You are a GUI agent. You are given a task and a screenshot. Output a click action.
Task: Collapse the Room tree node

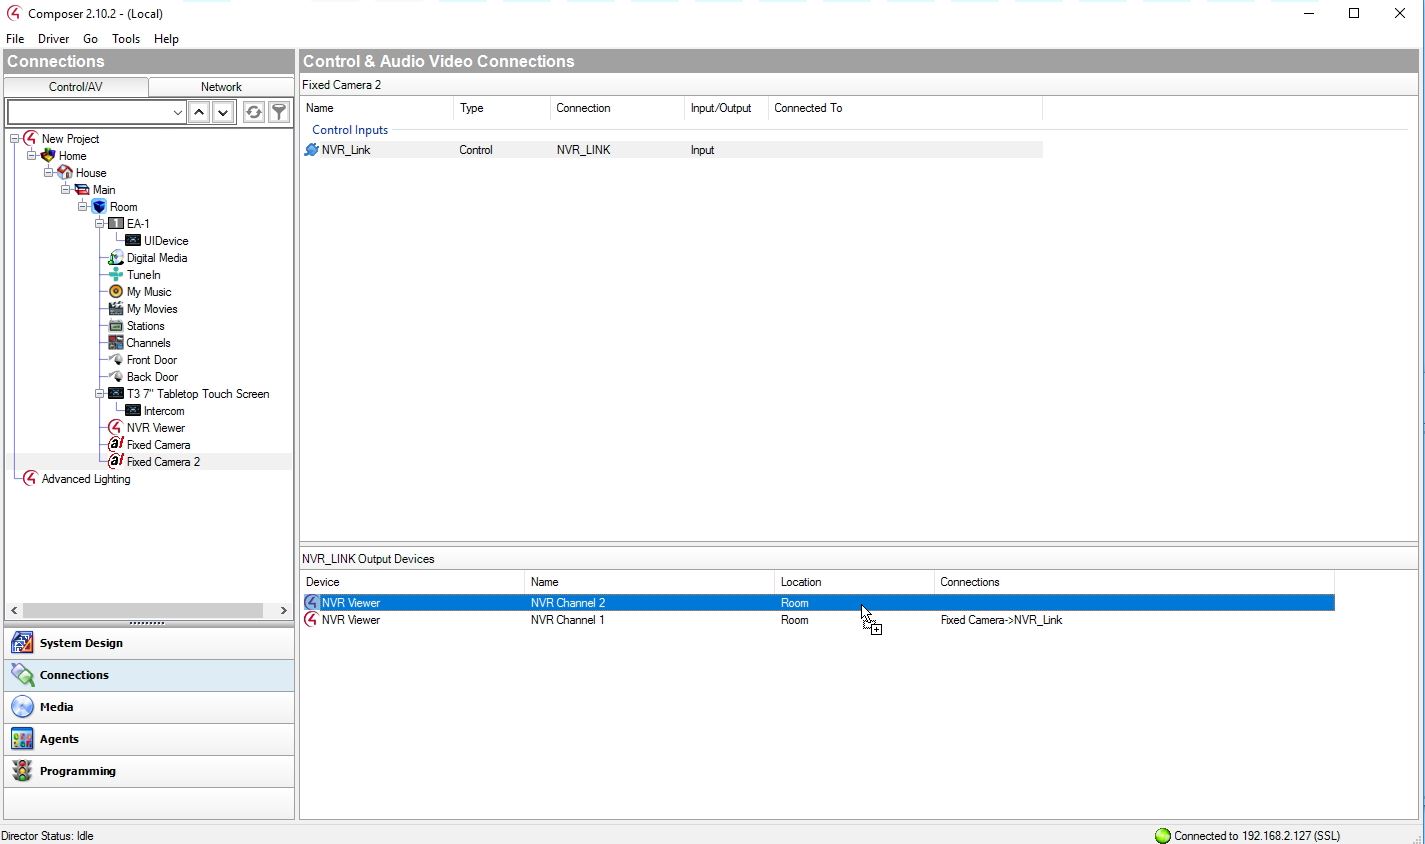click(83, 207)
